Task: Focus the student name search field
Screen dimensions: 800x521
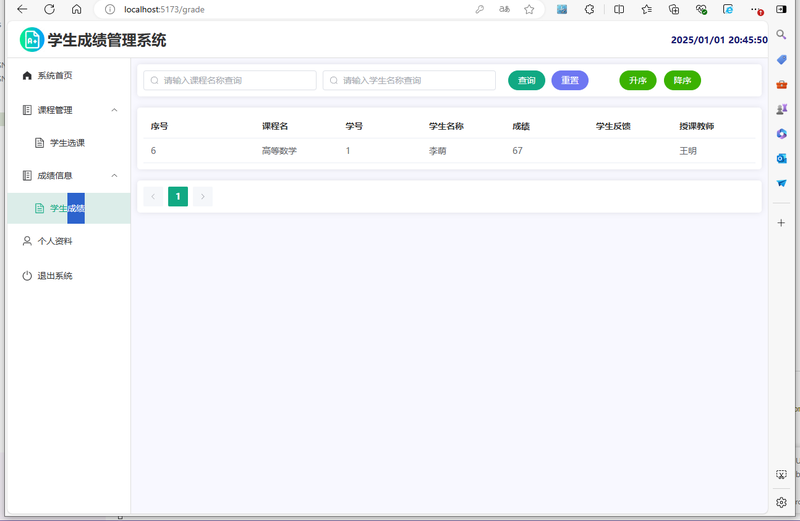Action: [x=409, y=81]
